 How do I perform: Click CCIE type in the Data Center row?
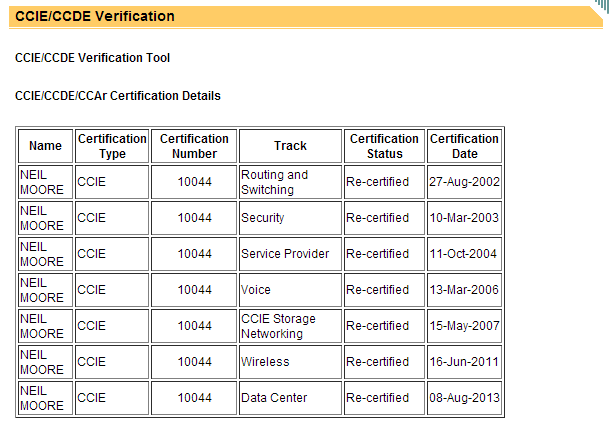[x=91, y=398]
